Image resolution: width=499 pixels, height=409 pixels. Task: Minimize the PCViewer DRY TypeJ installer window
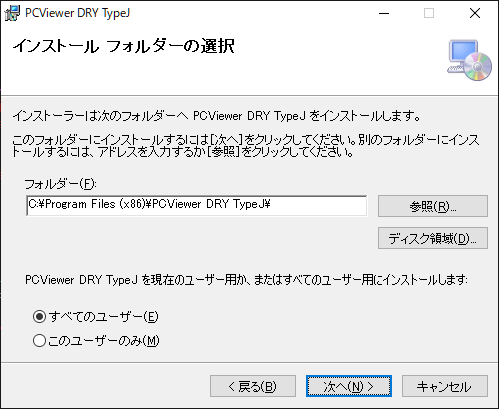(x=384, y=13)
